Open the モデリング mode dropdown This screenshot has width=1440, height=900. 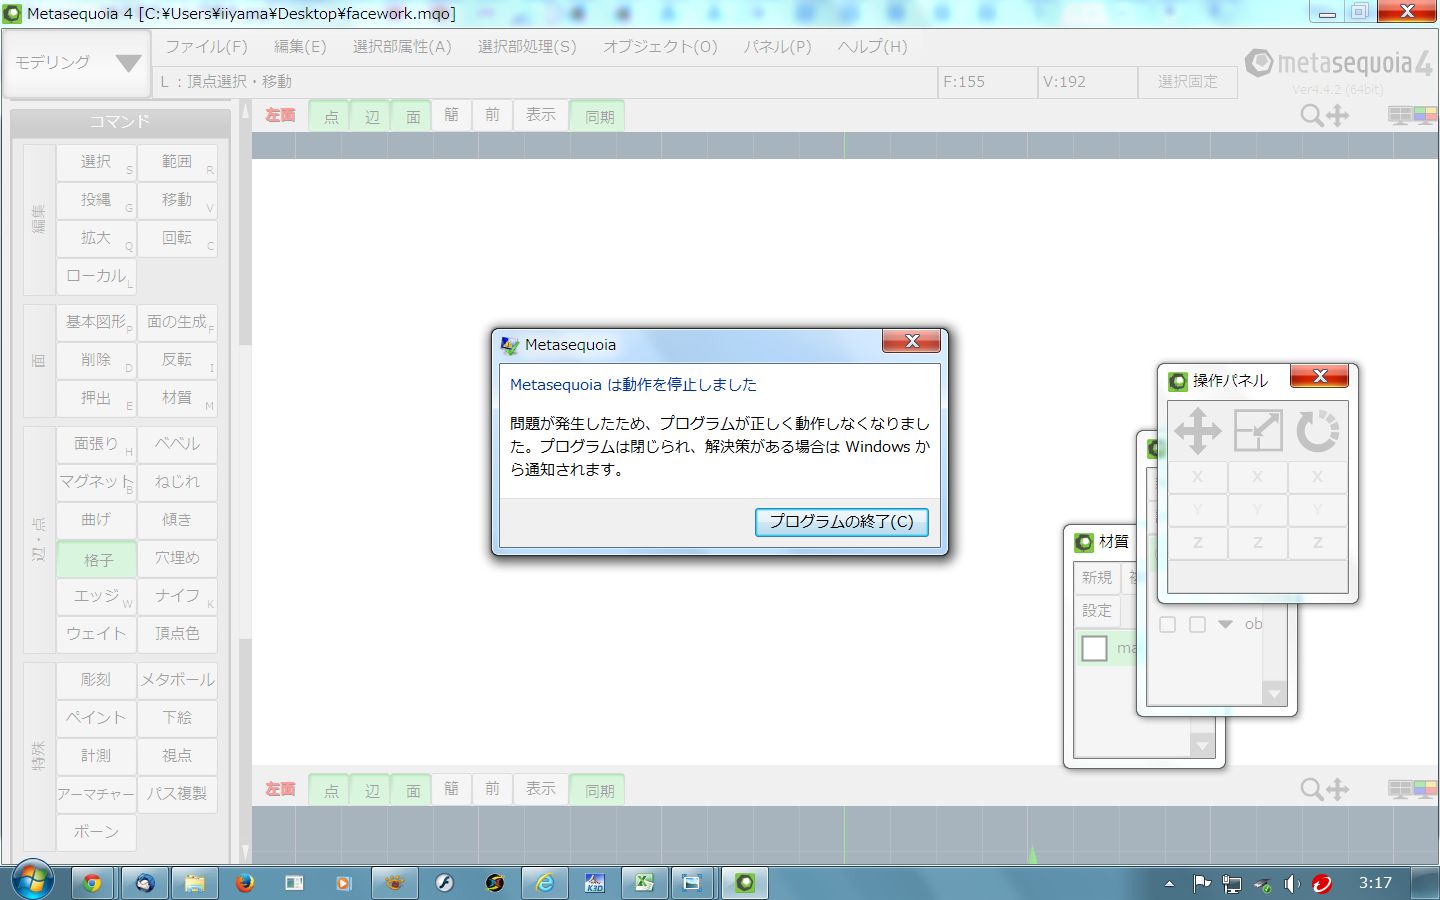77,63
